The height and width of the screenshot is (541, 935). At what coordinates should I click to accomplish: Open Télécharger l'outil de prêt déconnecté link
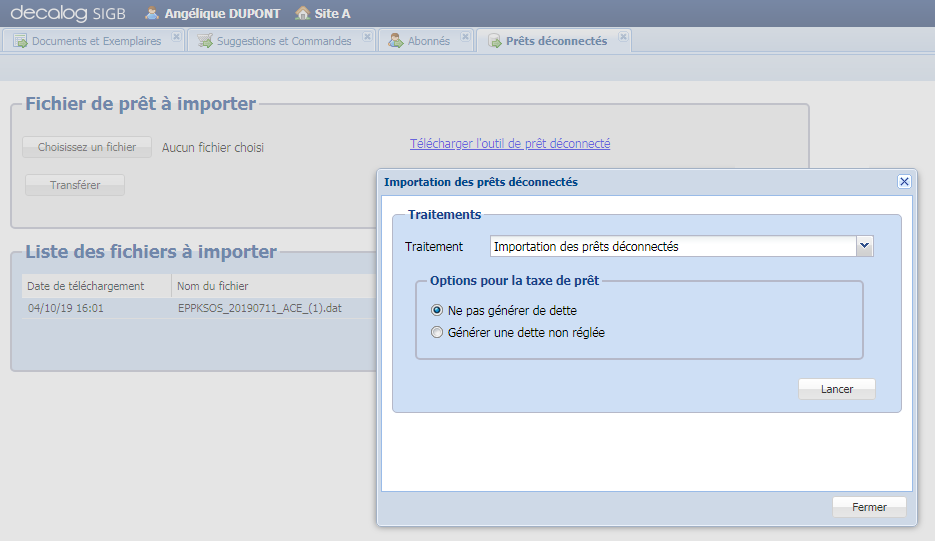pos(510,144)
